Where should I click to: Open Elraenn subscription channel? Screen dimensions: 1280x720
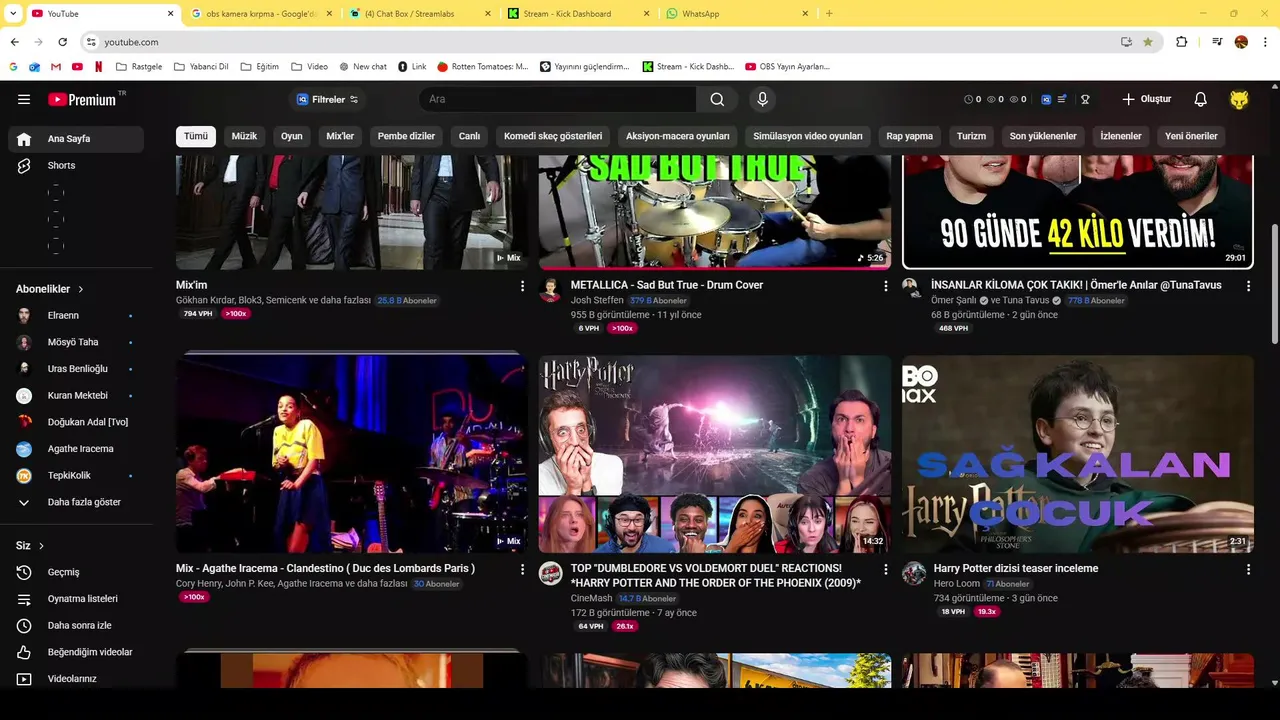point(76,315)
